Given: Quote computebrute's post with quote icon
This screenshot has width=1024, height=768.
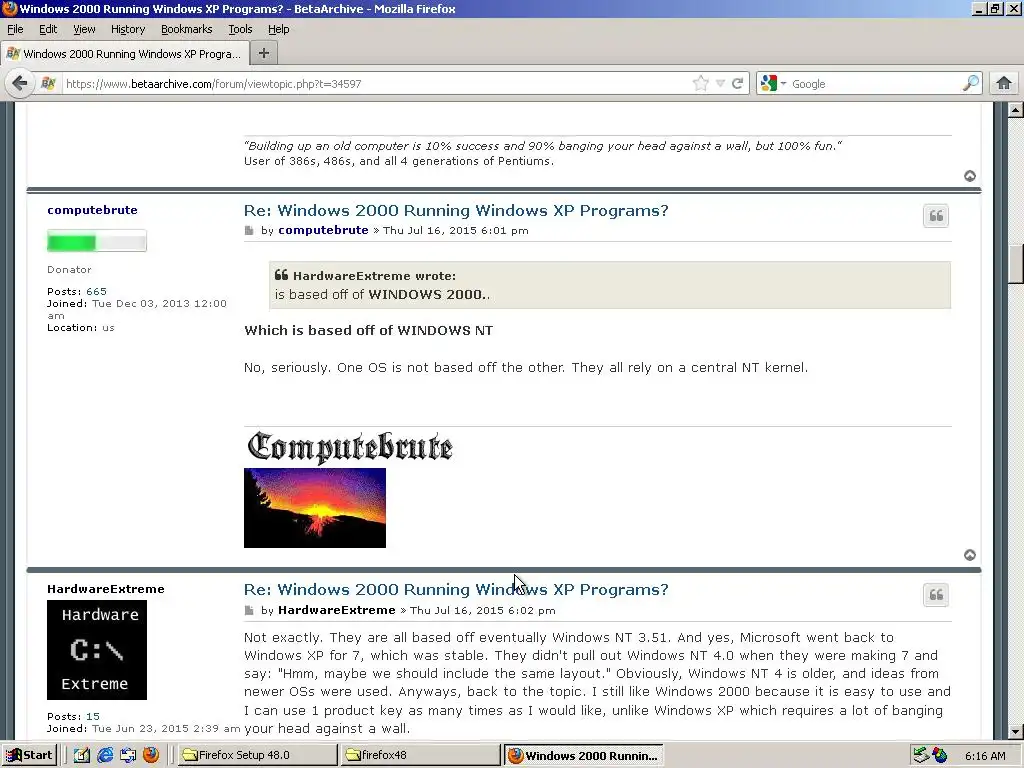Looking at the screenshot, I should (x=936, y=216).
